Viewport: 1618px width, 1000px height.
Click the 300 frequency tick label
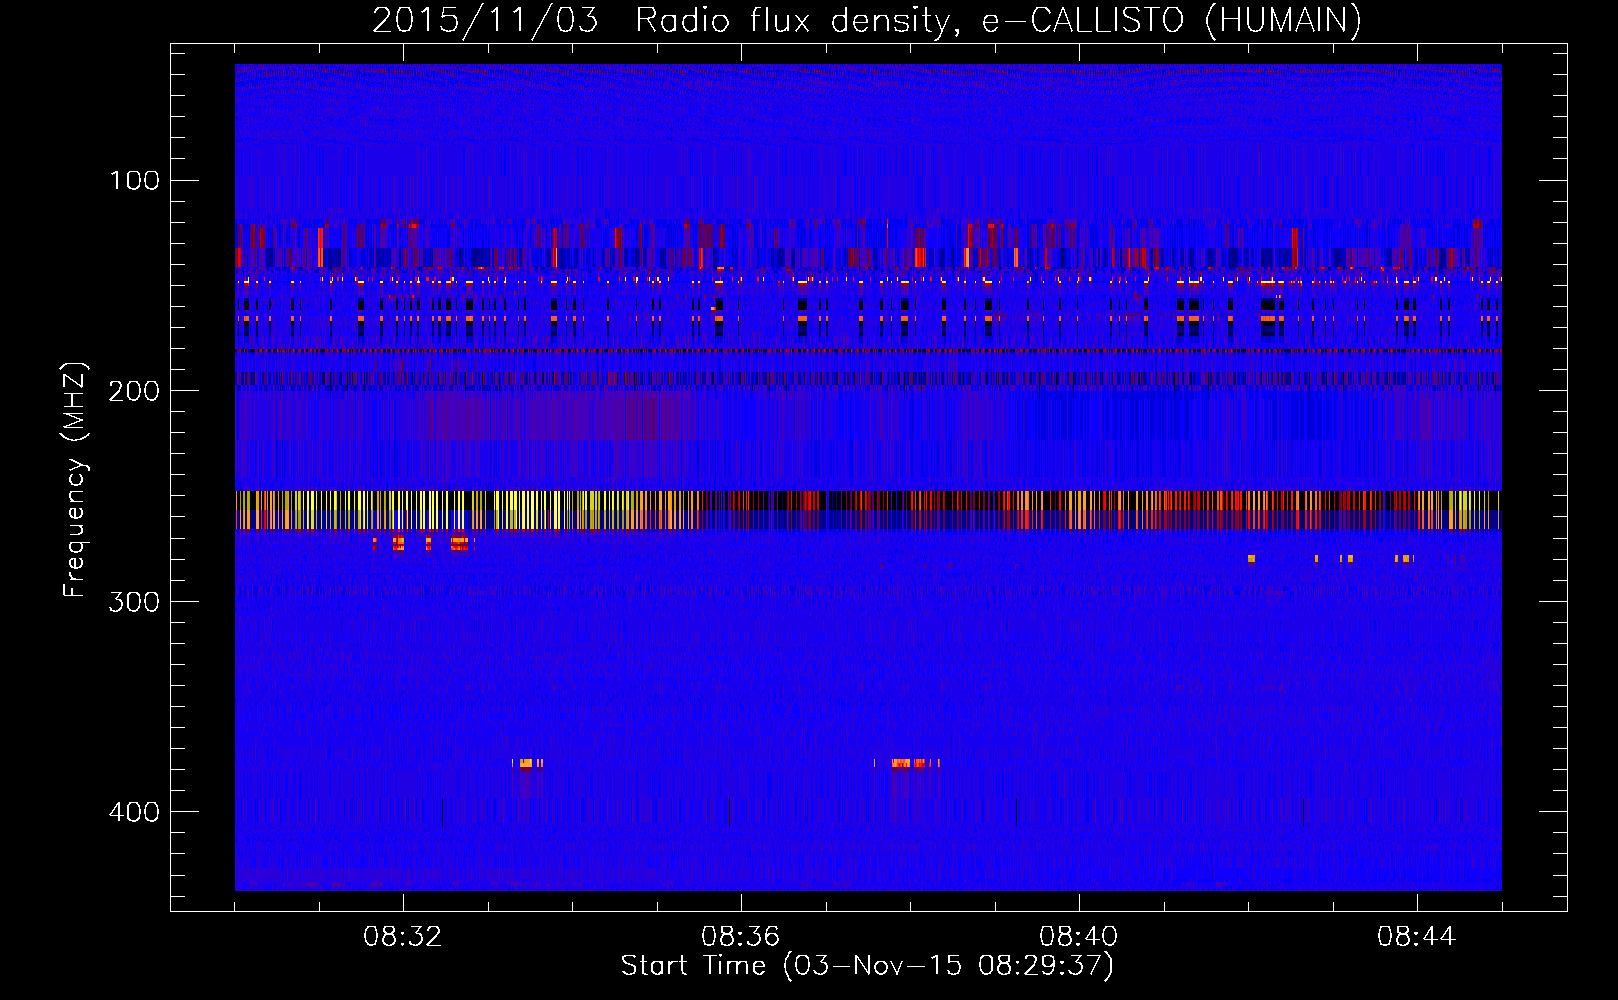135,601
